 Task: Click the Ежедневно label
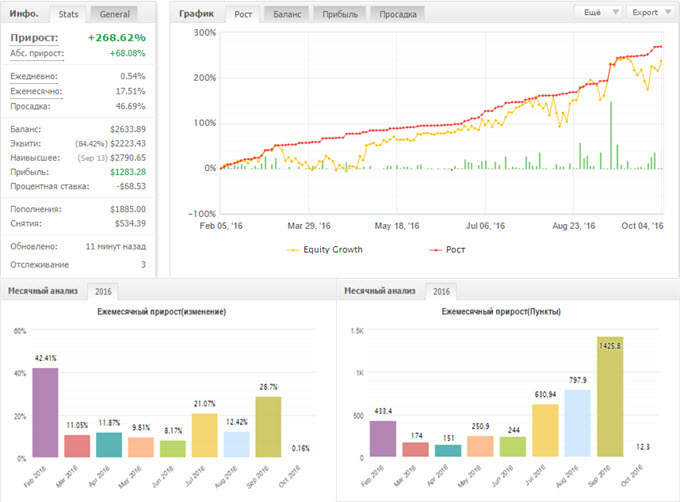34,76
